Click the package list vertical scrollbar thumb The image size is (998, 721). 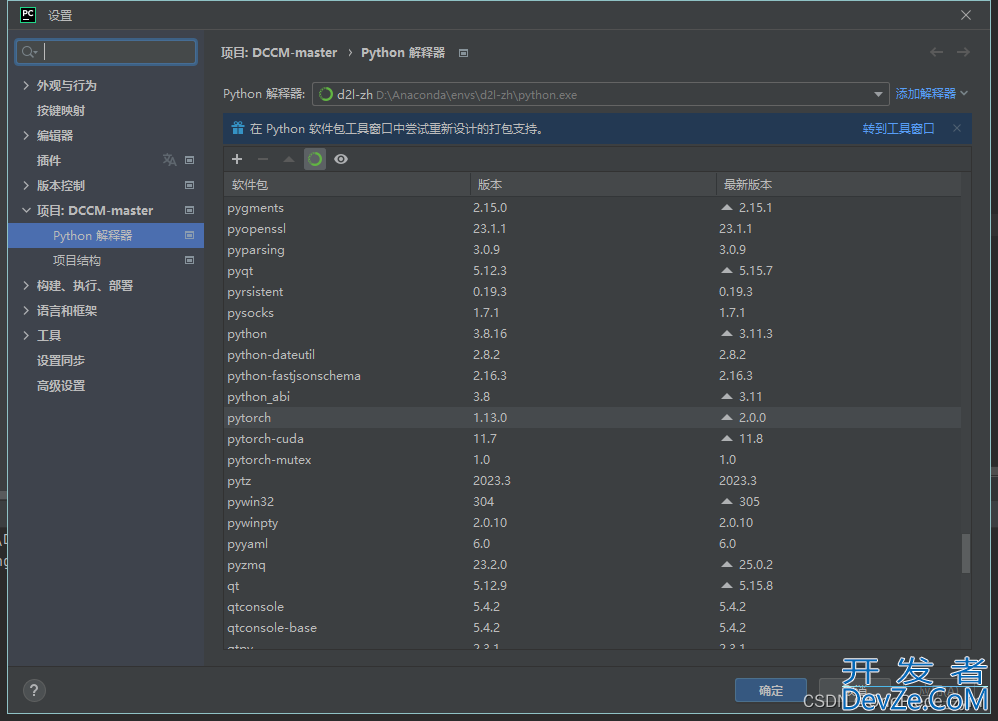pos(966,553)
